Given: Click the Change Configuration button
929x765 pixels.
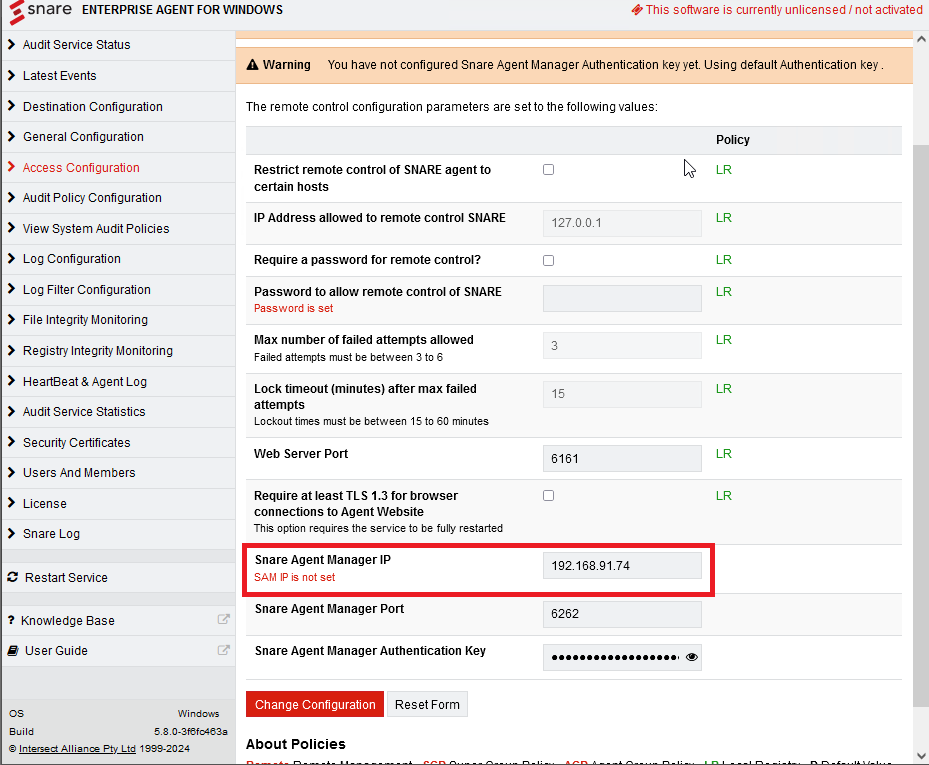Looking at the screenshot, I should [315, 705].
